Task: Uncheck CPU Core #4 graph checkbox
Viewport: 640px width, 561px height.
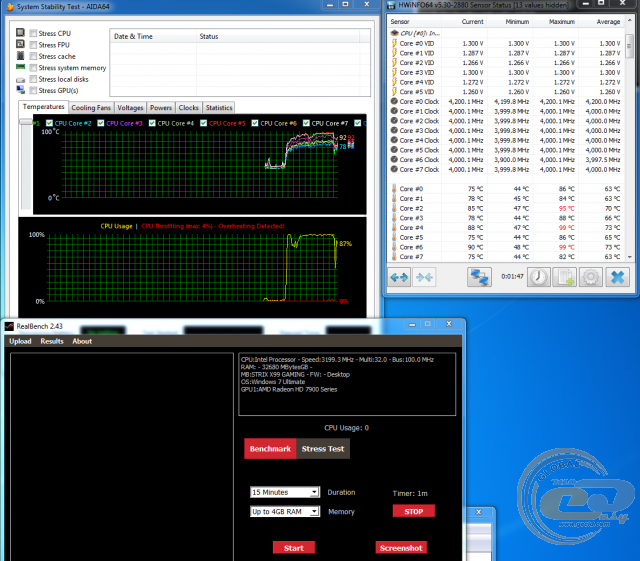Action: (x=152, y=123)
